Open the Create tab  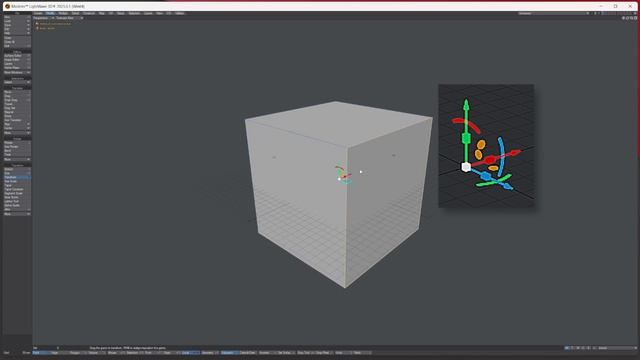(x=38, y=13)
